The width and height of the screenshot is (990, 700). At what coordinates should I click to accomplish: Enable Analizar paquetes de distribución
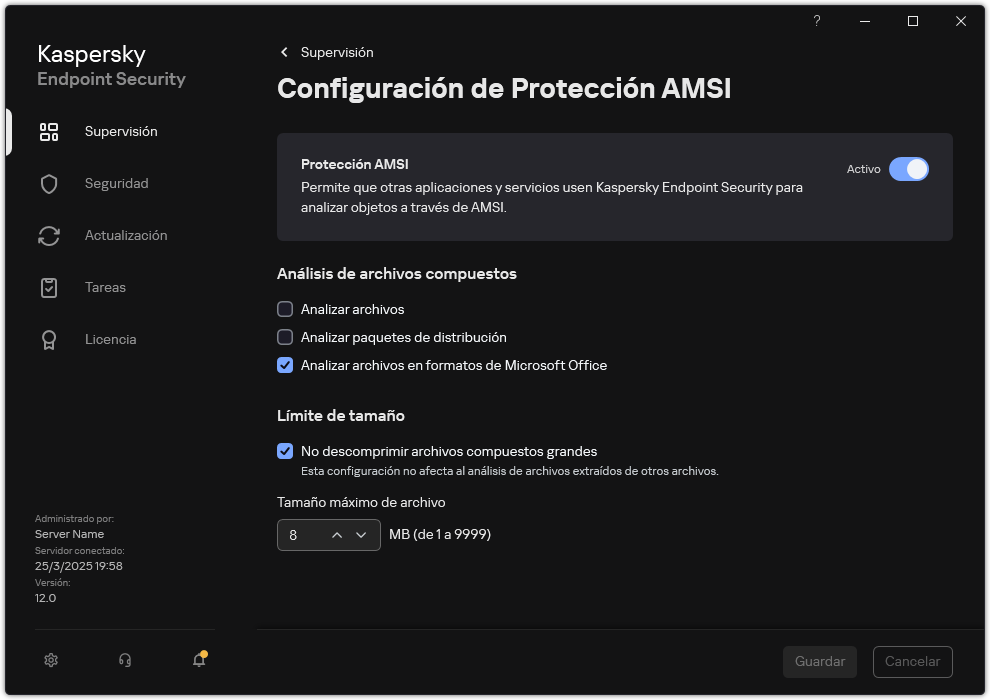(x=285, y=337)
